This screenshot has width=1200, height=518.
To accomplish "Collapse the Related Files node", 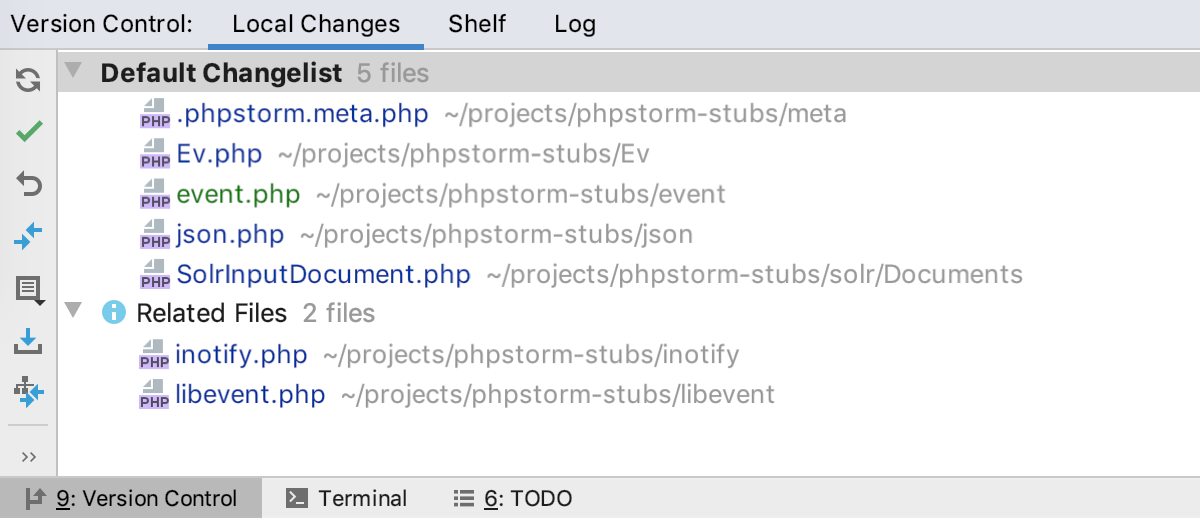I will point(73,312).
